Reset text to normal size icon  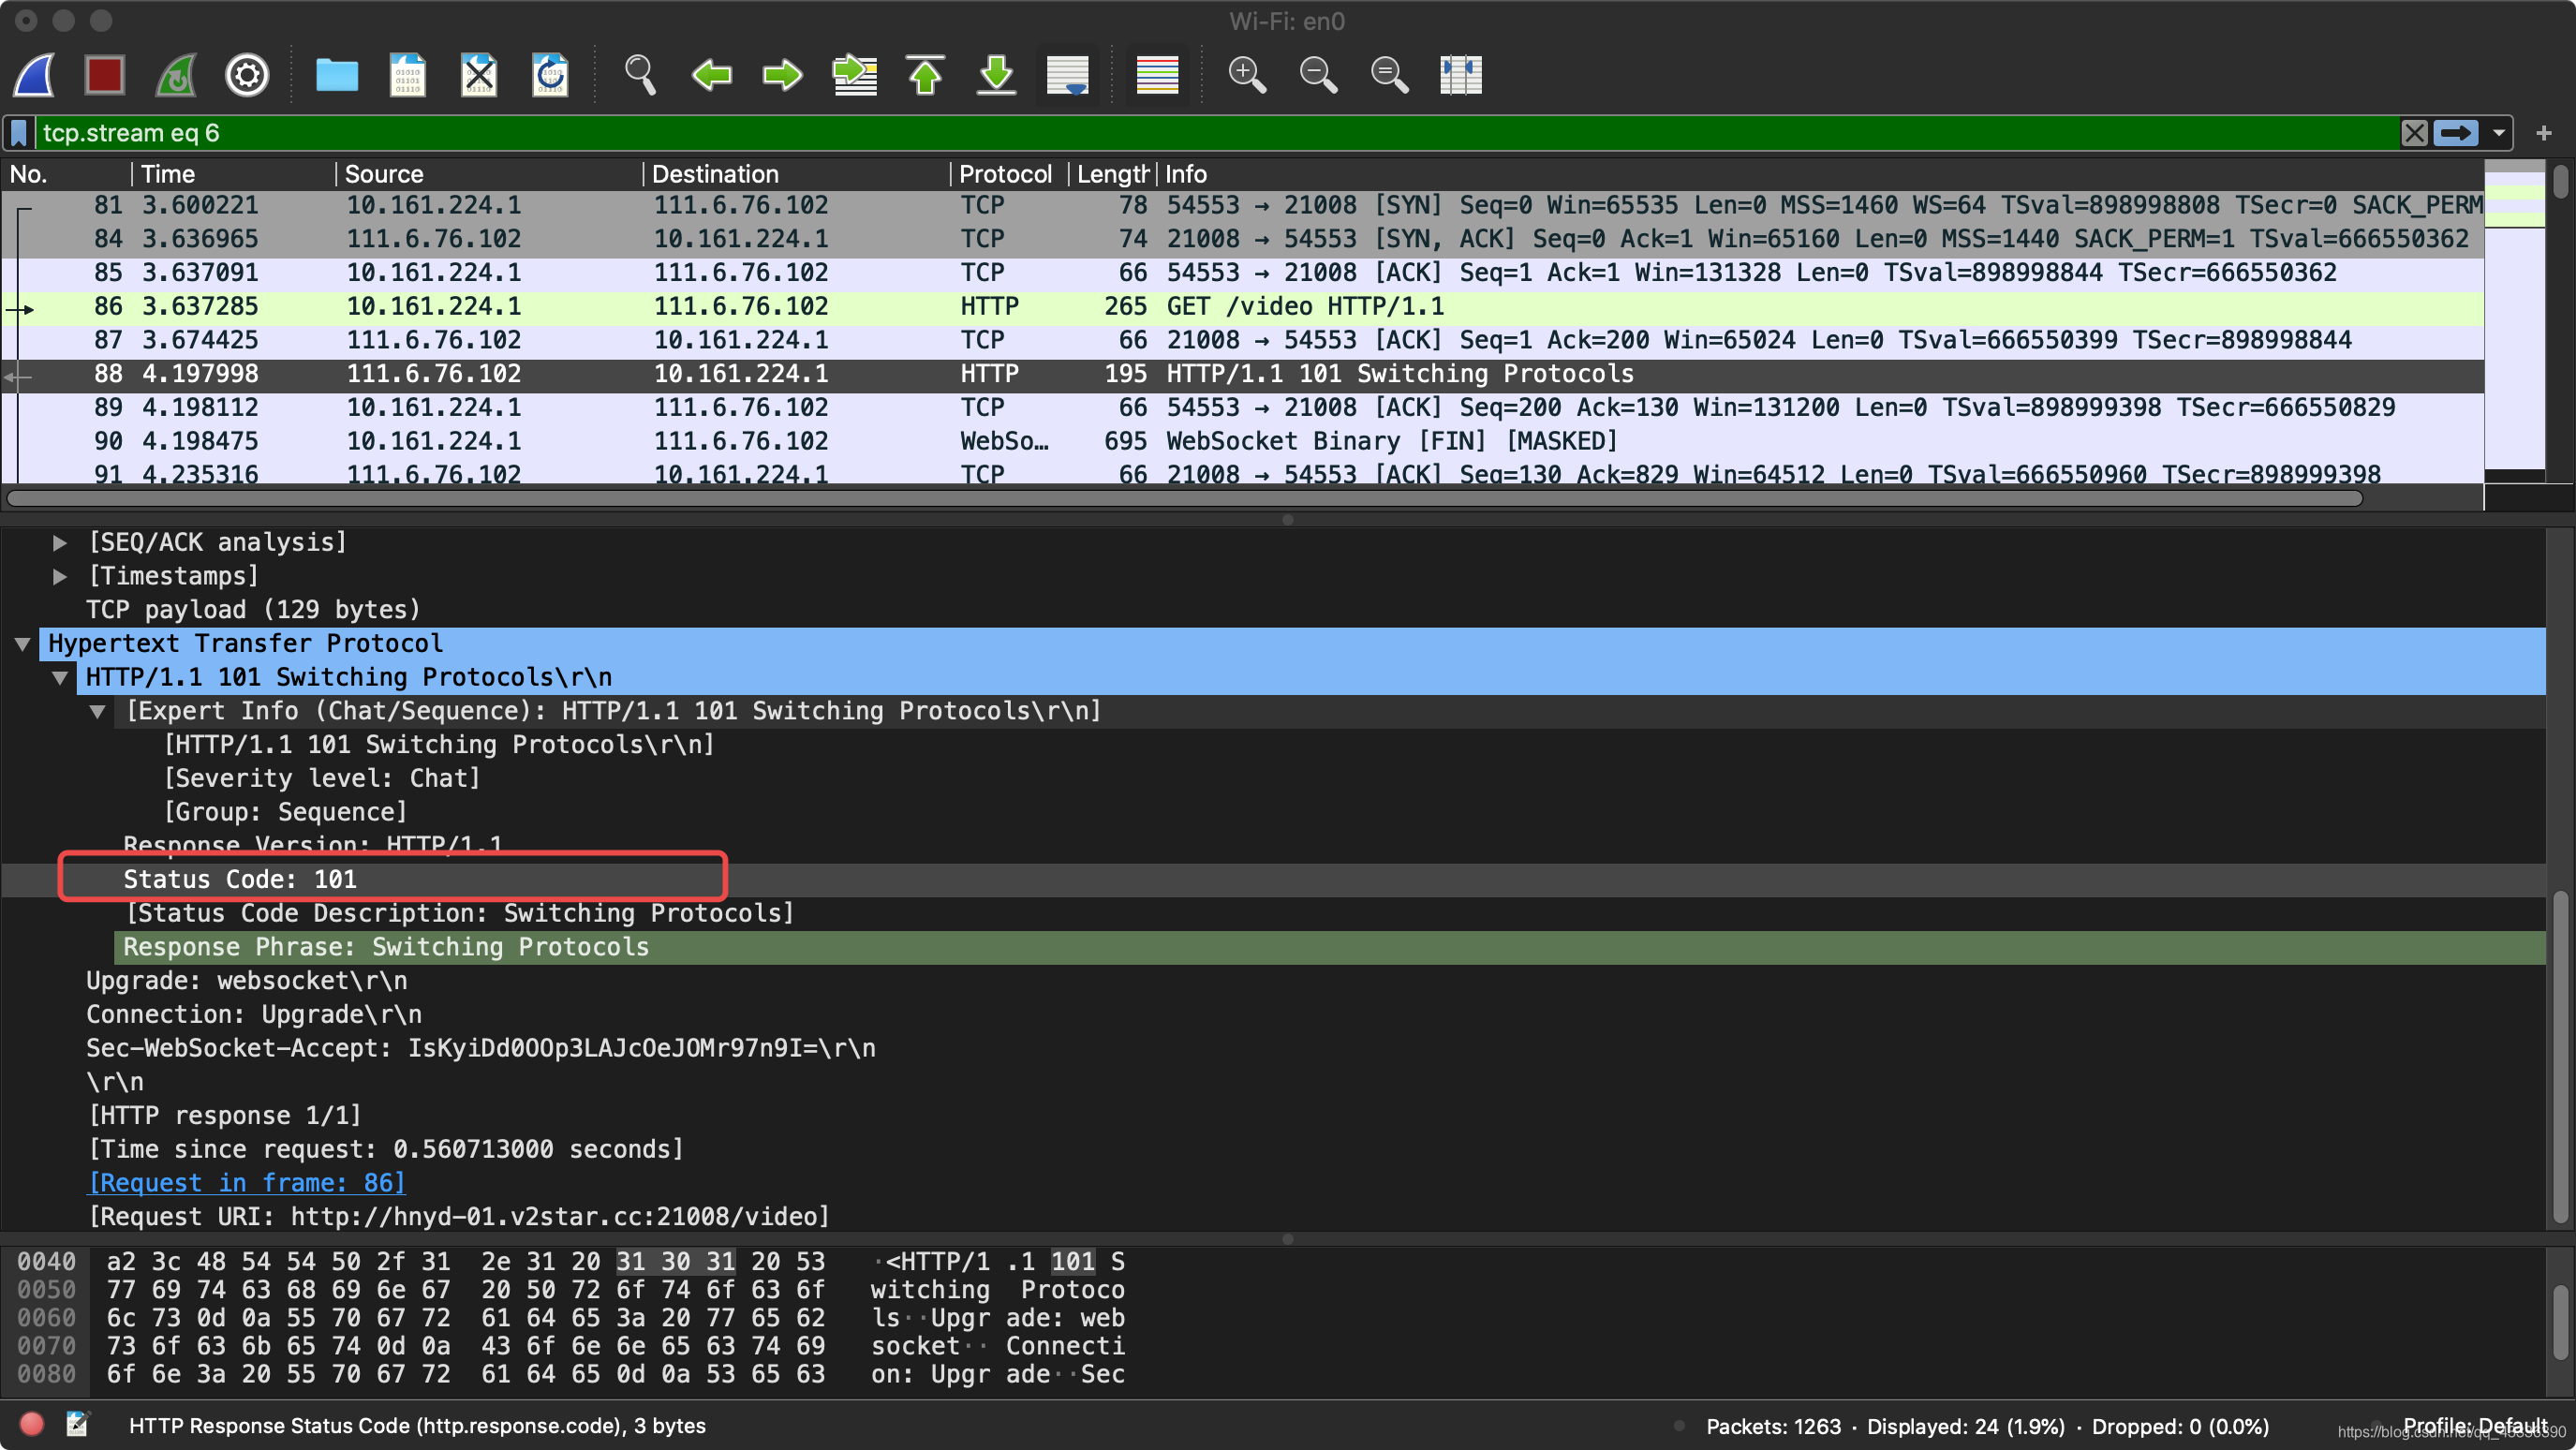pyautogui.click(x=1390, y=75)
